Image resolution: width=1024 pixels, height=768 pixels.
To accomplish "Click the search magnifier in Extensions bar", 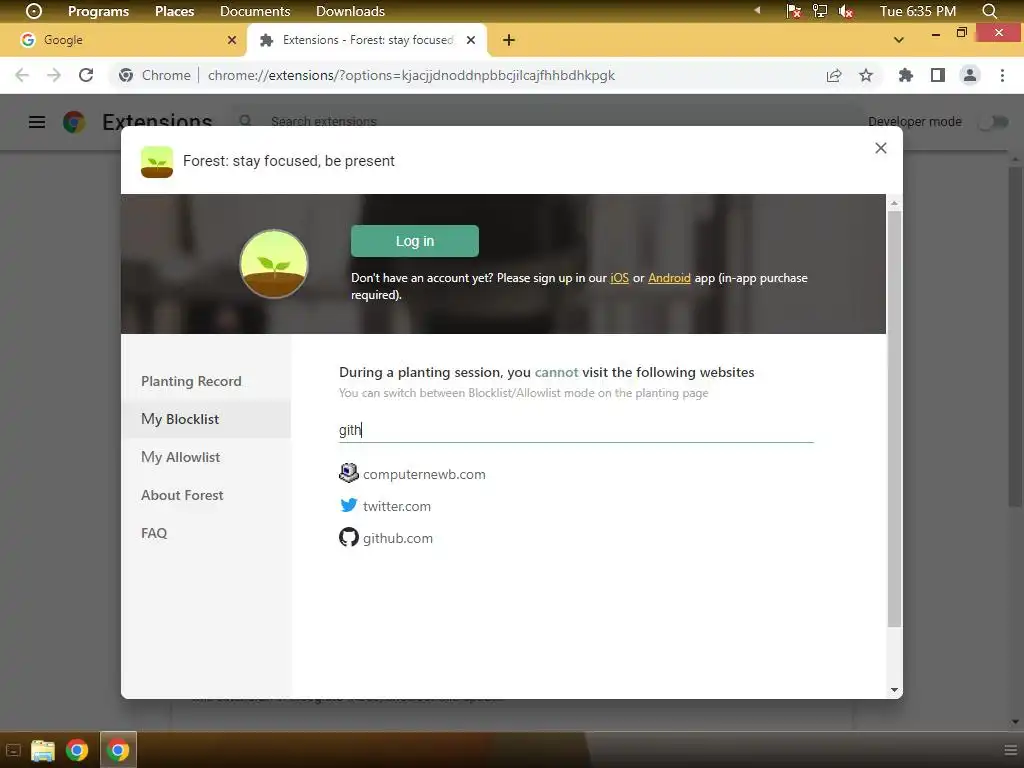I will click(x=245, y=121).
